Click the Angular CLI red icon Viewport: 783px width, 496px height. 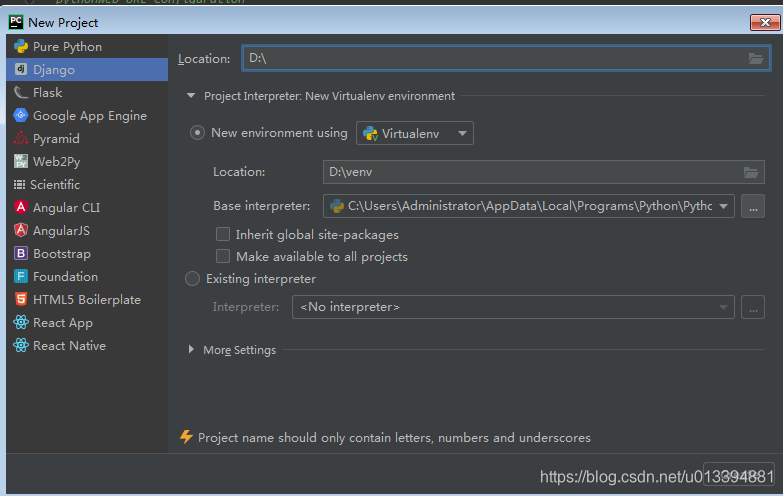(21, 207)
